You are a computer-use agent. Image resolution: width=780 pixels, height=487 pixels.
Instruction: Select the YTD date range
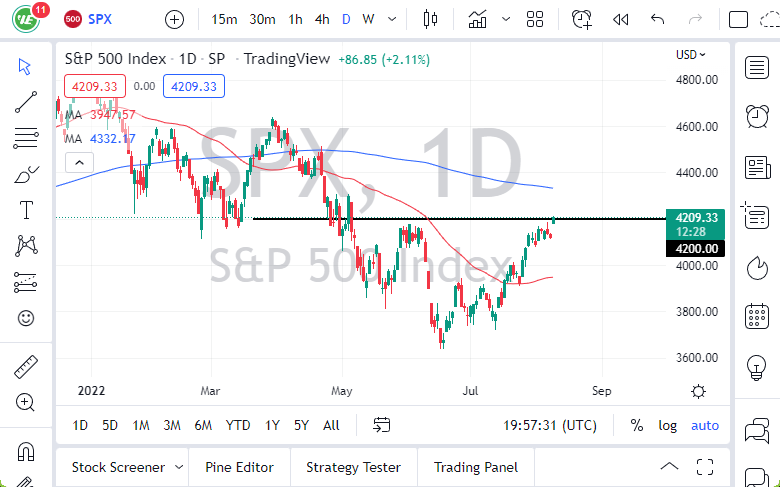(x=238, y=425)
